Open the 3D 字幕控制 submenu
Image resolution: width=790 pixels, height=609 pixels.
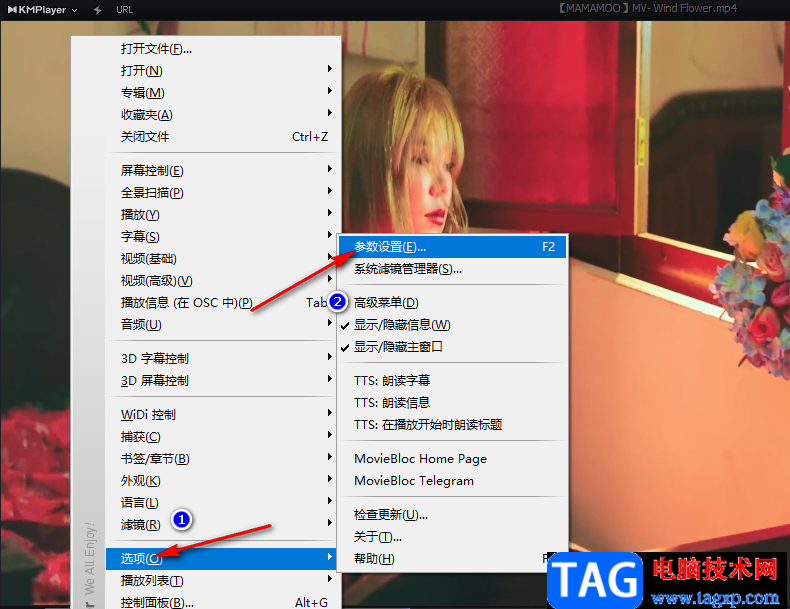pyautogui.click(x=223, y=359)
